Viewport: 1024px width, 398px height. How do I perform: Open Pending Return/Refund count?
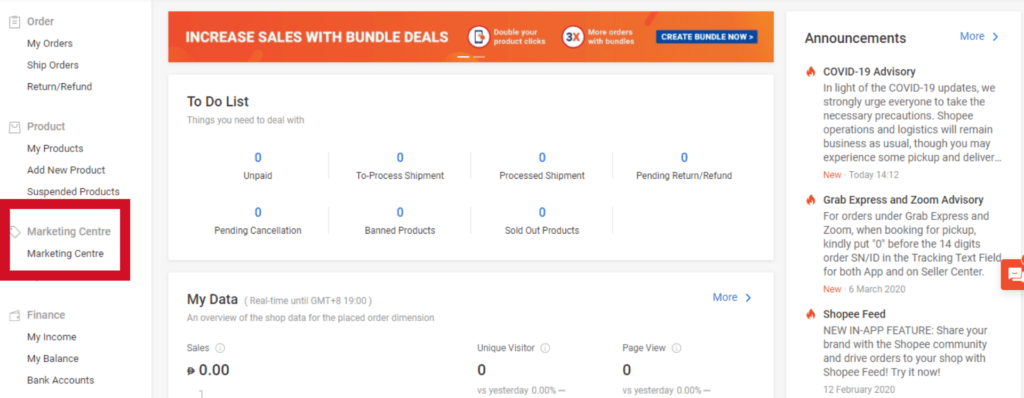click(x=684, y=158)
